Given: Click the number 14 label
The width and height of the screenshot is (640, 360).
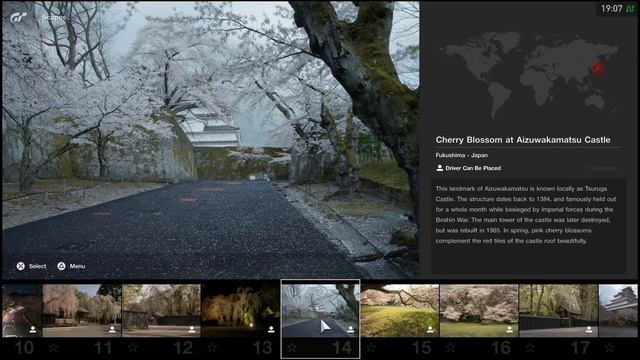Looking at the screenshot, I should click(x=342, y=348).
